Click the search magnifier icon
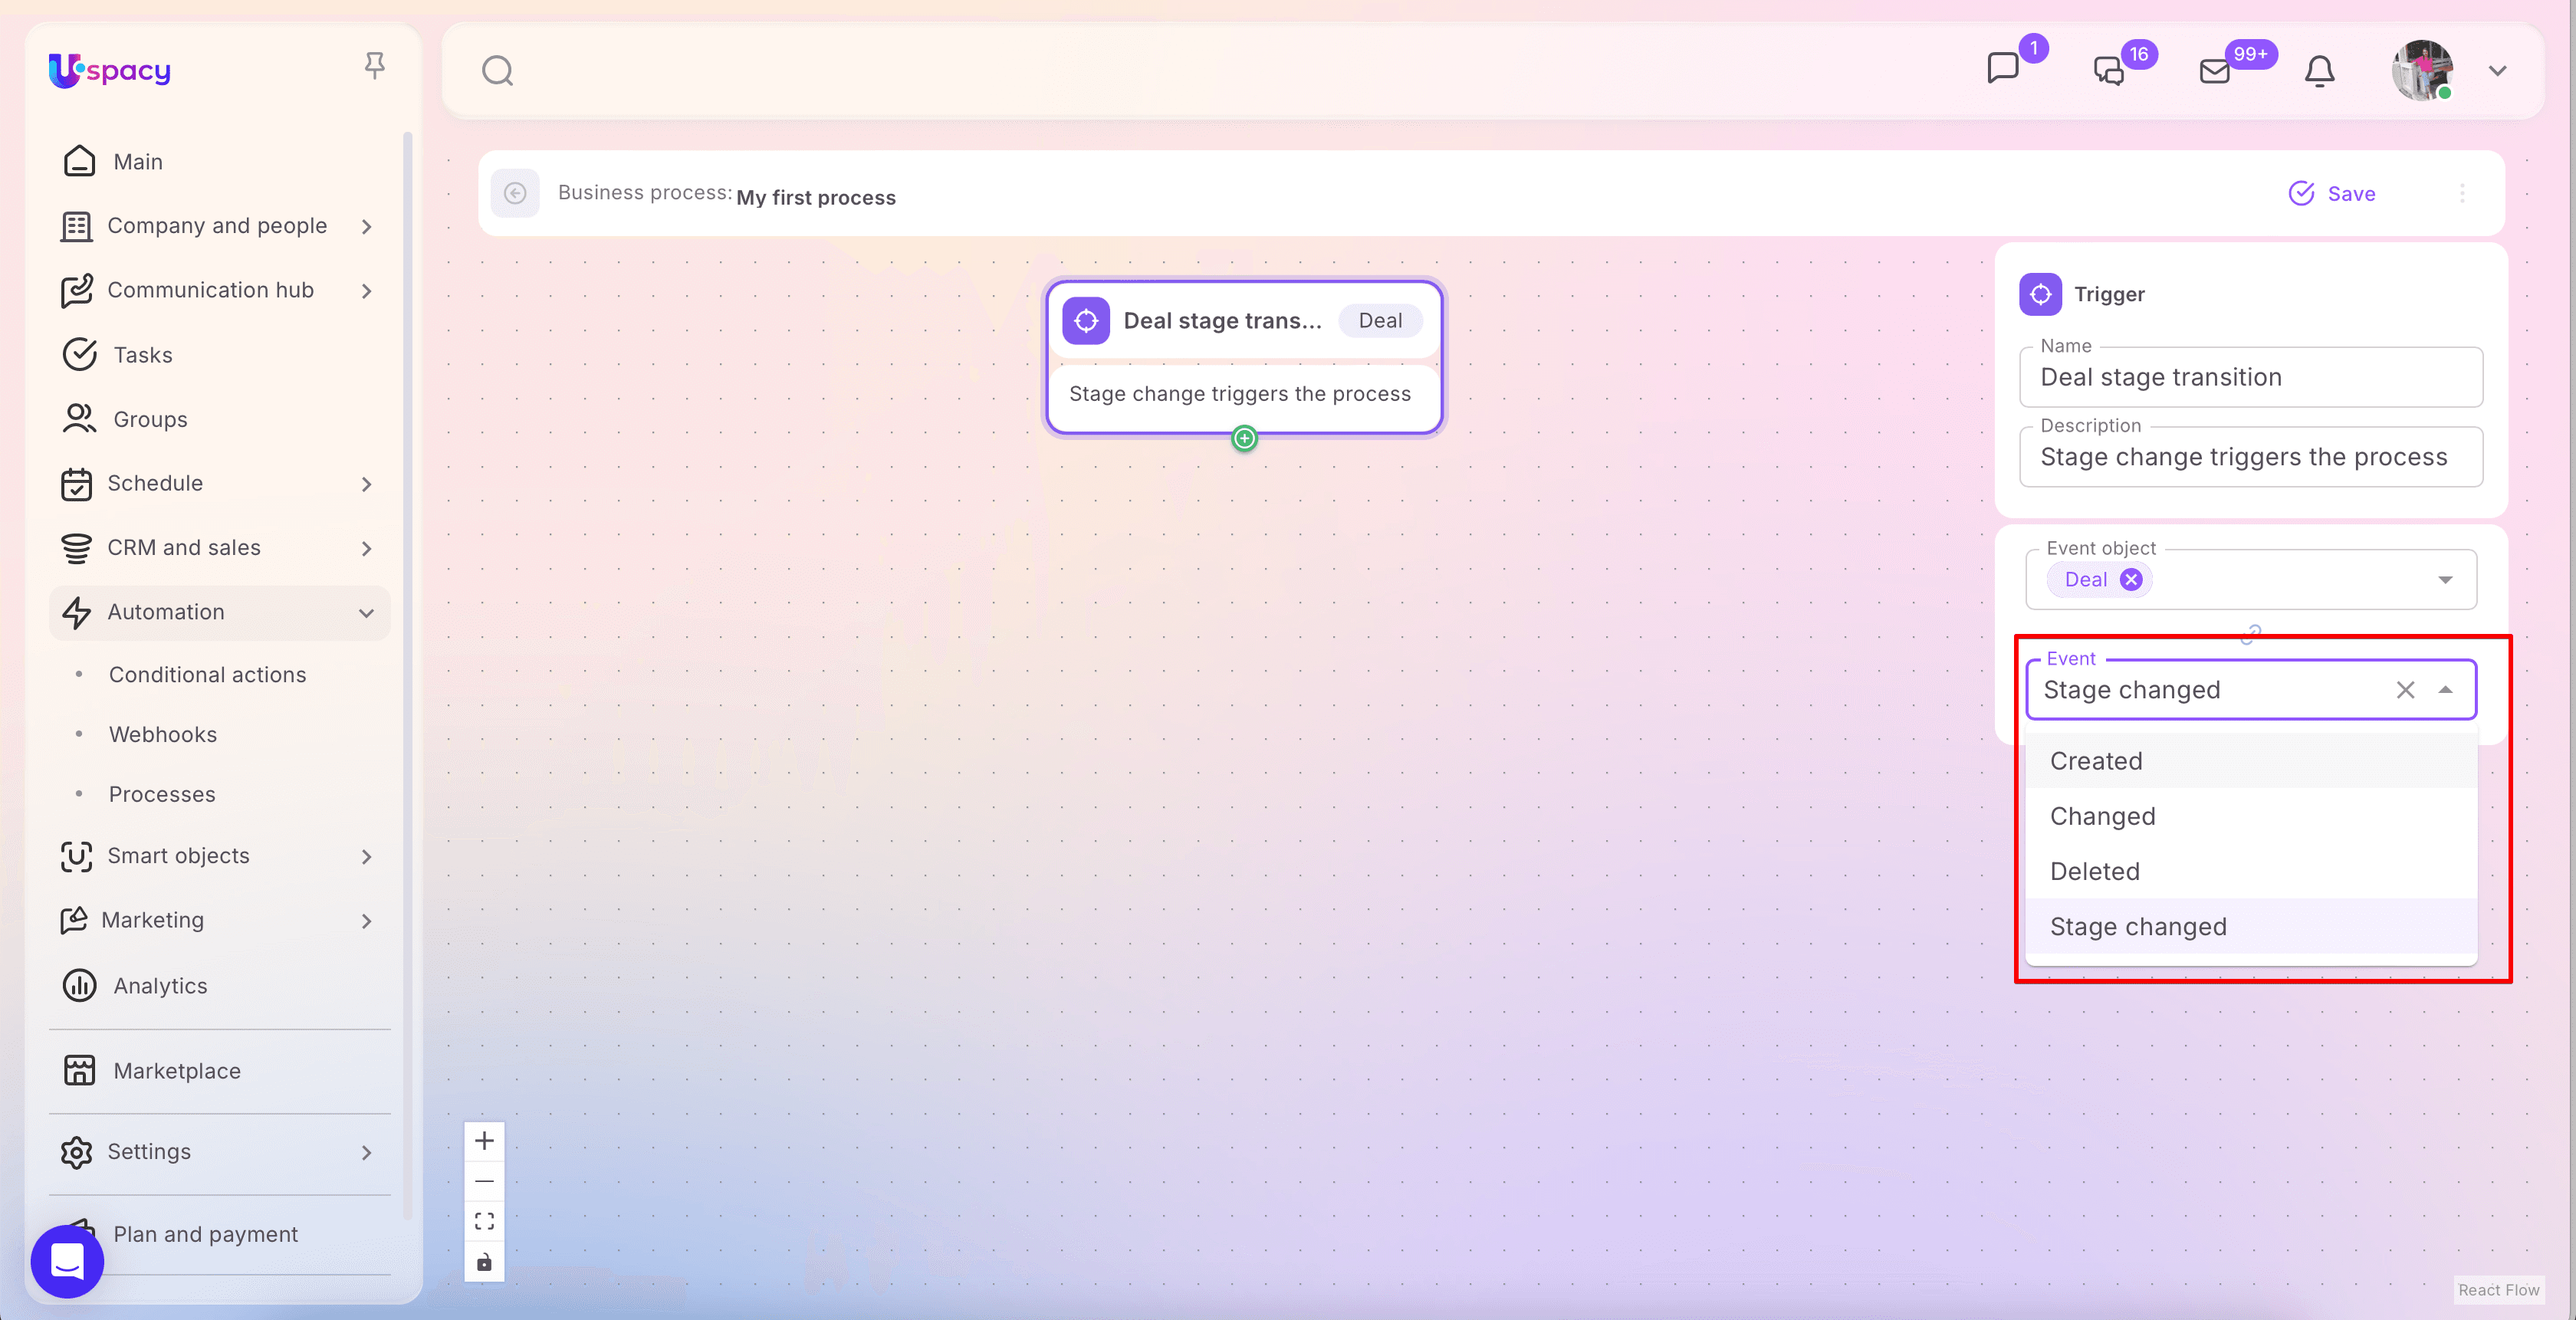 coord(497,71)
